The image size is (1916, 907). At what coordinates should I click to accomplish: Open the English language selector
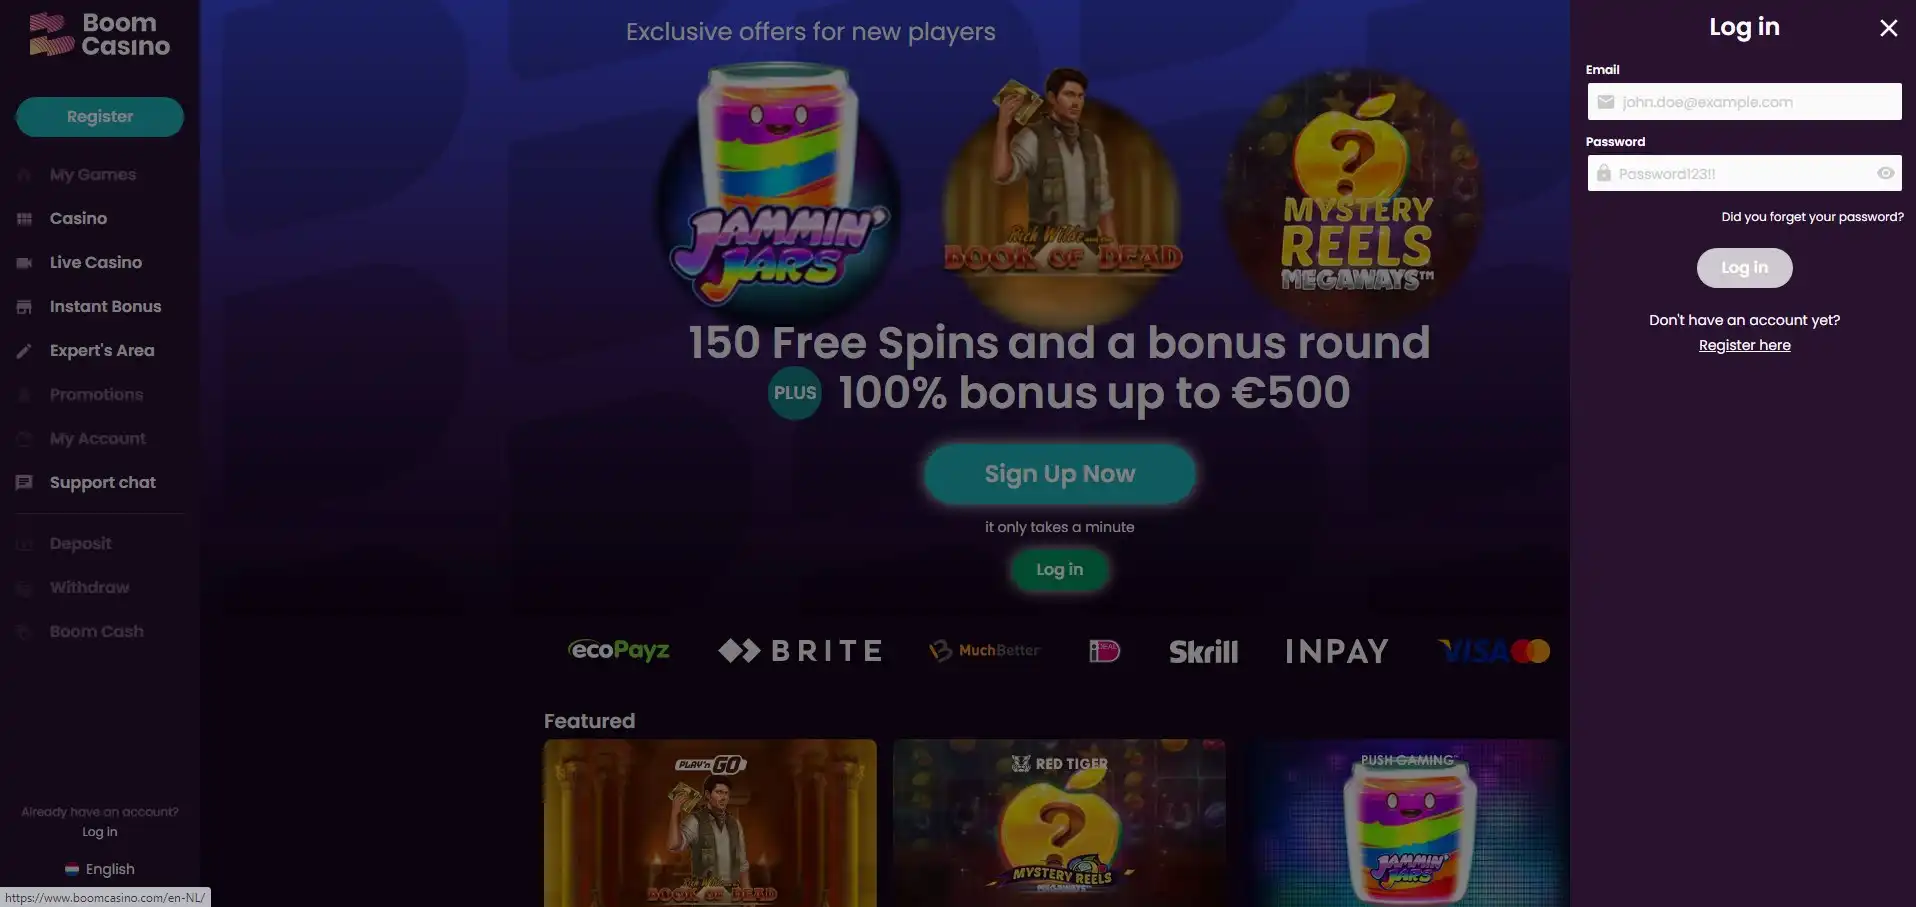pos(100,869)
